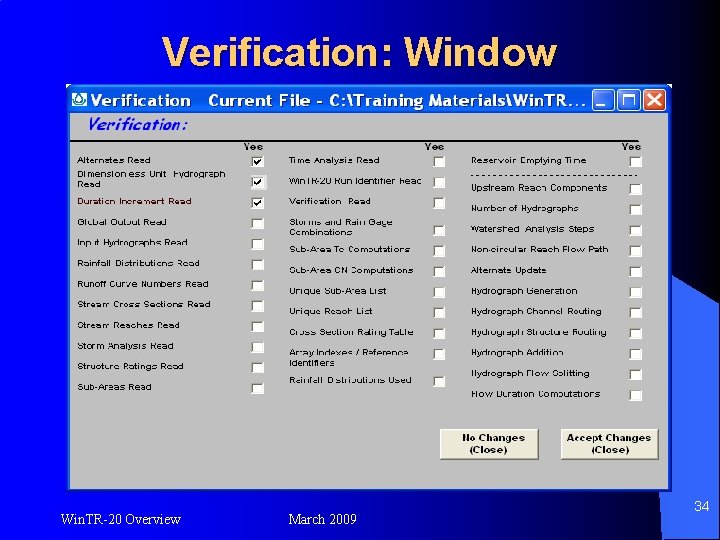
Task: Close the Verification window with X
Action: 654,100
